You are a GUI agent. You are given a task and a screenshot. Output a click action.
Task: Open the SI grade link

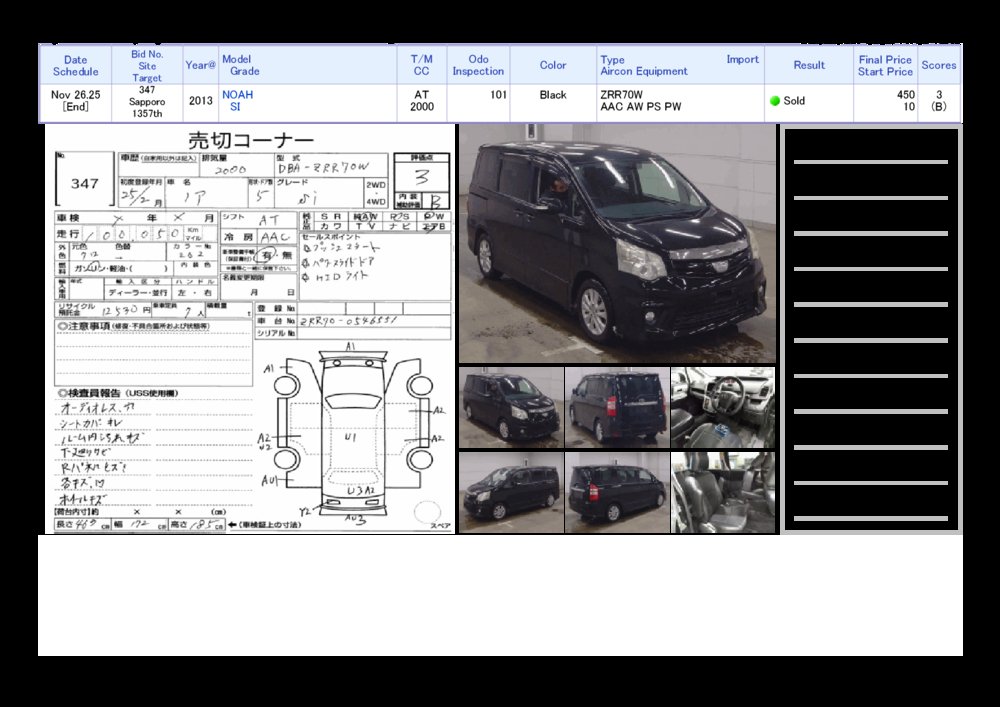tap(235, 106)
